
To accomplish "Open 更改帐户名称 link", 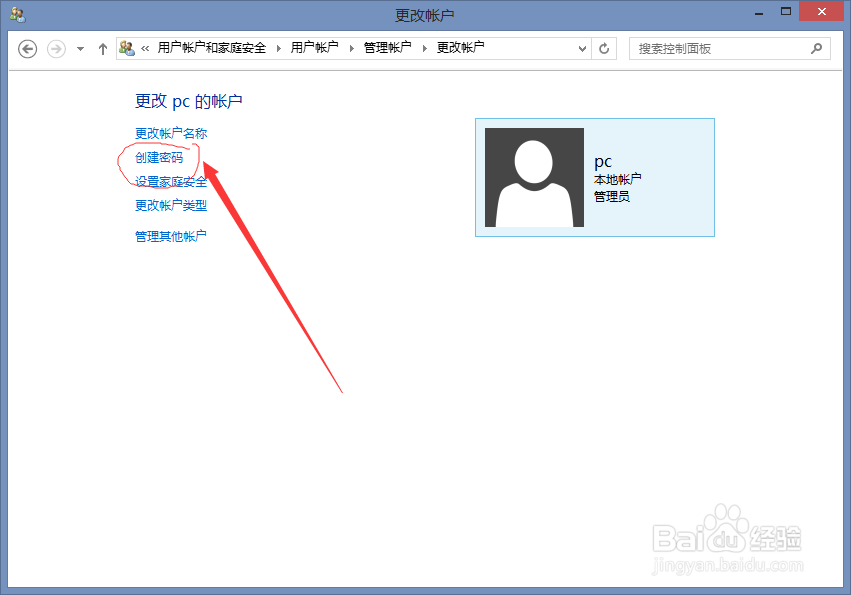I will coord(171,134).
